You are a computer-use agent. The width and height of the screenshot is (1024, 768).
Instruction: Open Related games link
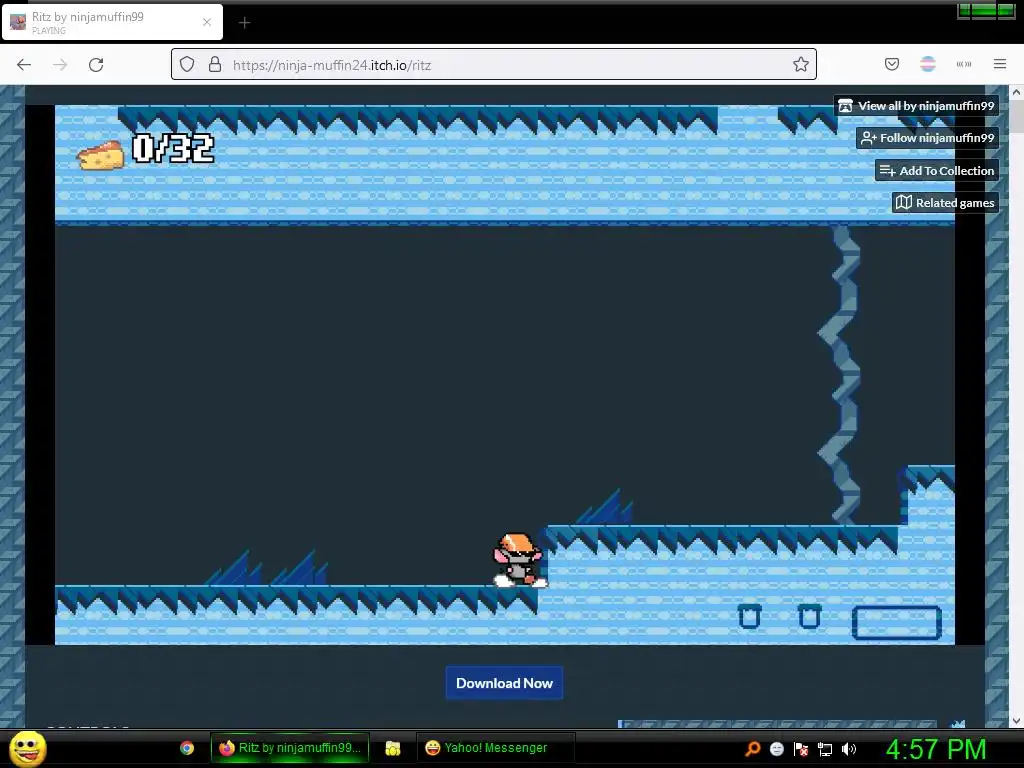coord(946,202)
